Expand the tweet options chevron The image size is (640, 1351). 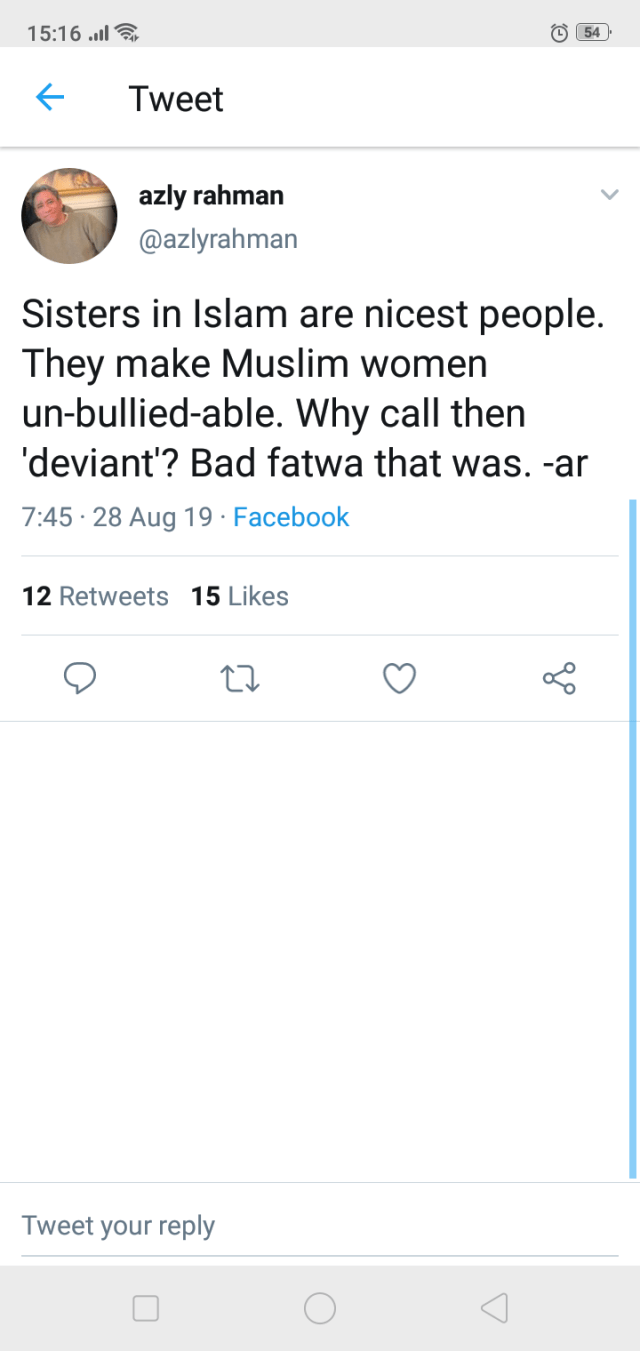[609, 195]
